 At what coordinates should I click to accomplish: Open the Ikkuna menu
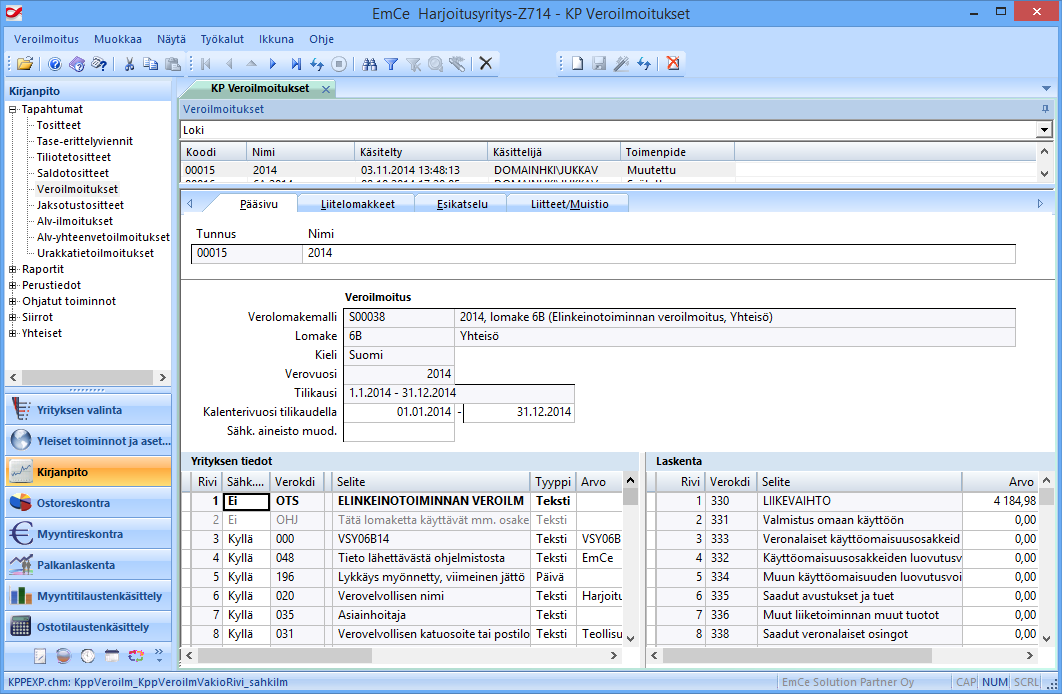[x=276, y=39]
